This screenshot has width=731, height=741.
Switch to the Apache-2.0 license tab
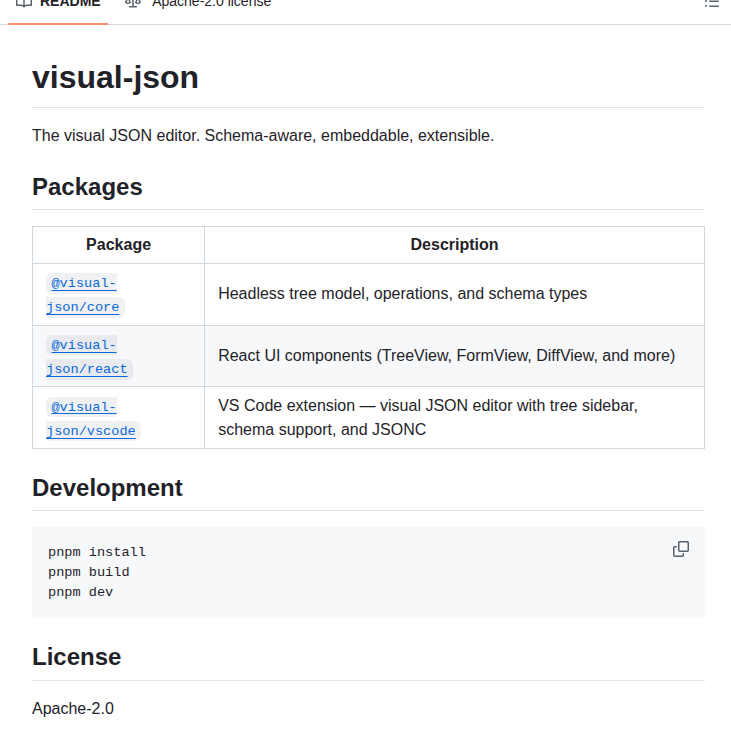pos(198,6)
